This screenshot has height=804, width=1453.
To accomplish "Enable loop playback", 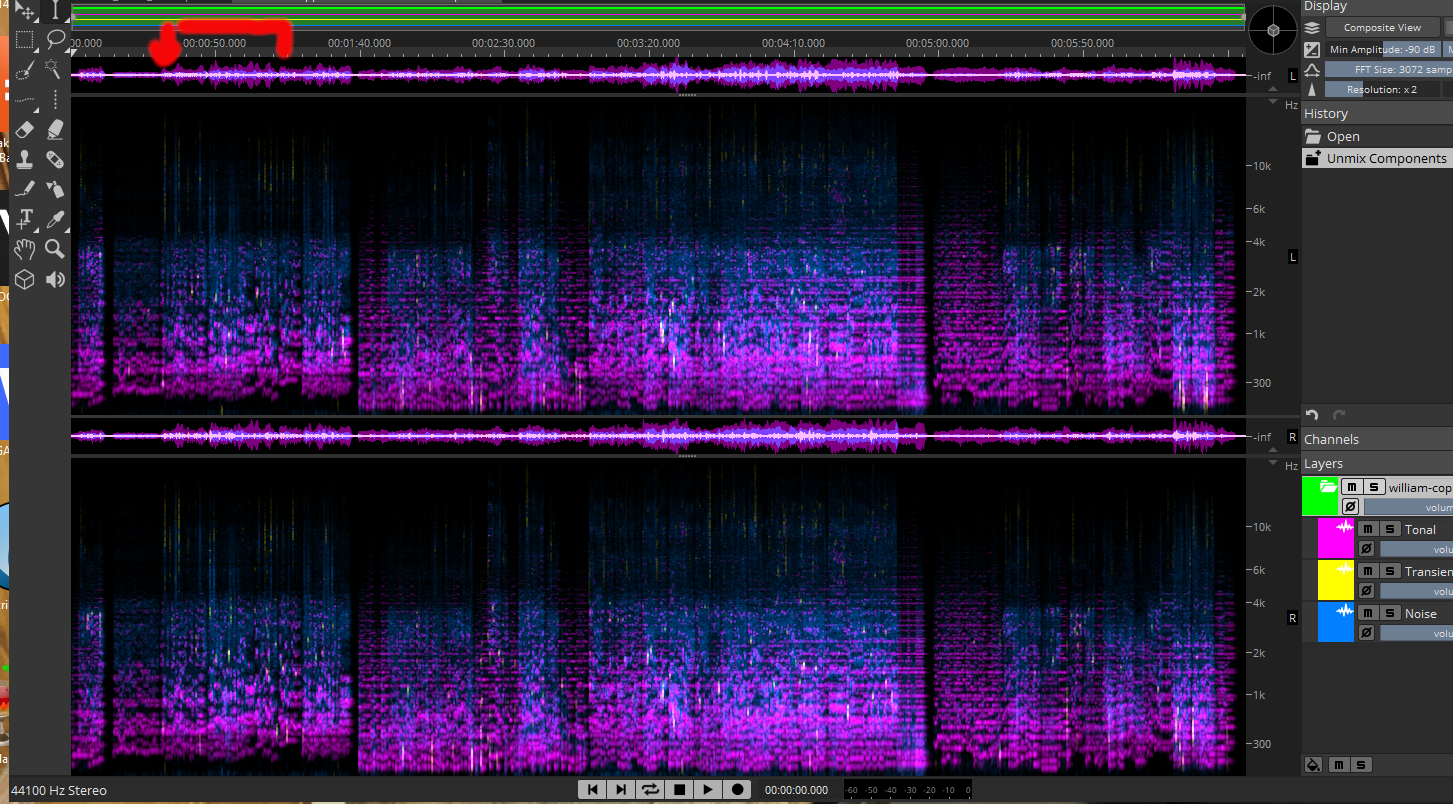I will (650, 789).
